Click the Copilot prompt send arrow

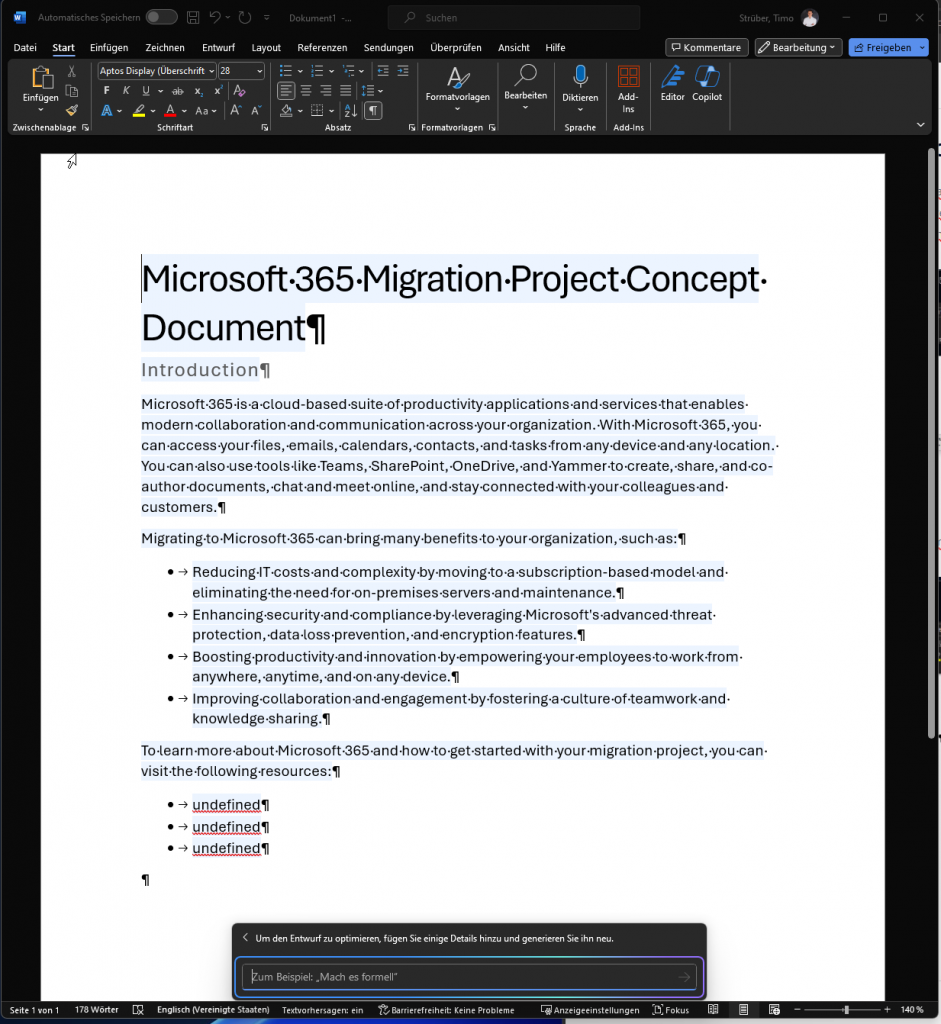coord(684,977)
